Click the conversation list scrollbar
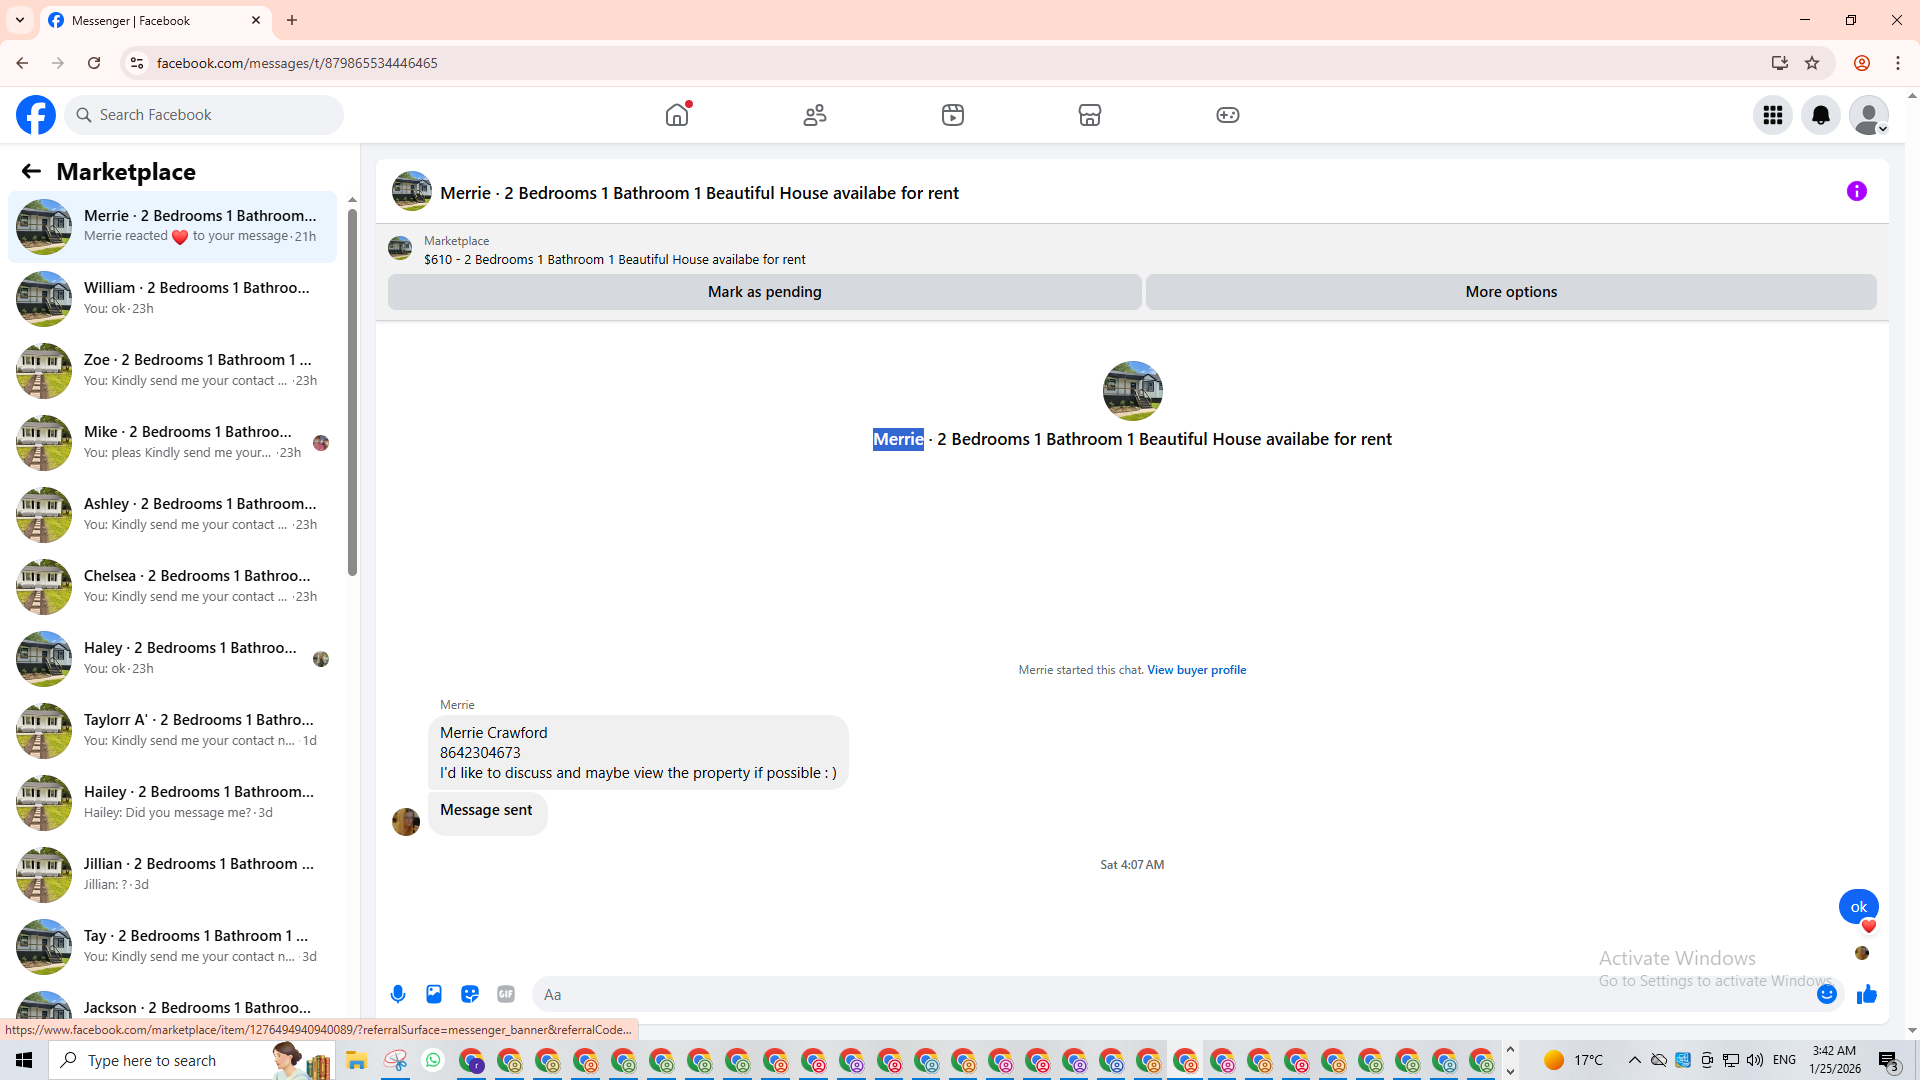The image size is (1920, 1080). (x=352, y=390)
